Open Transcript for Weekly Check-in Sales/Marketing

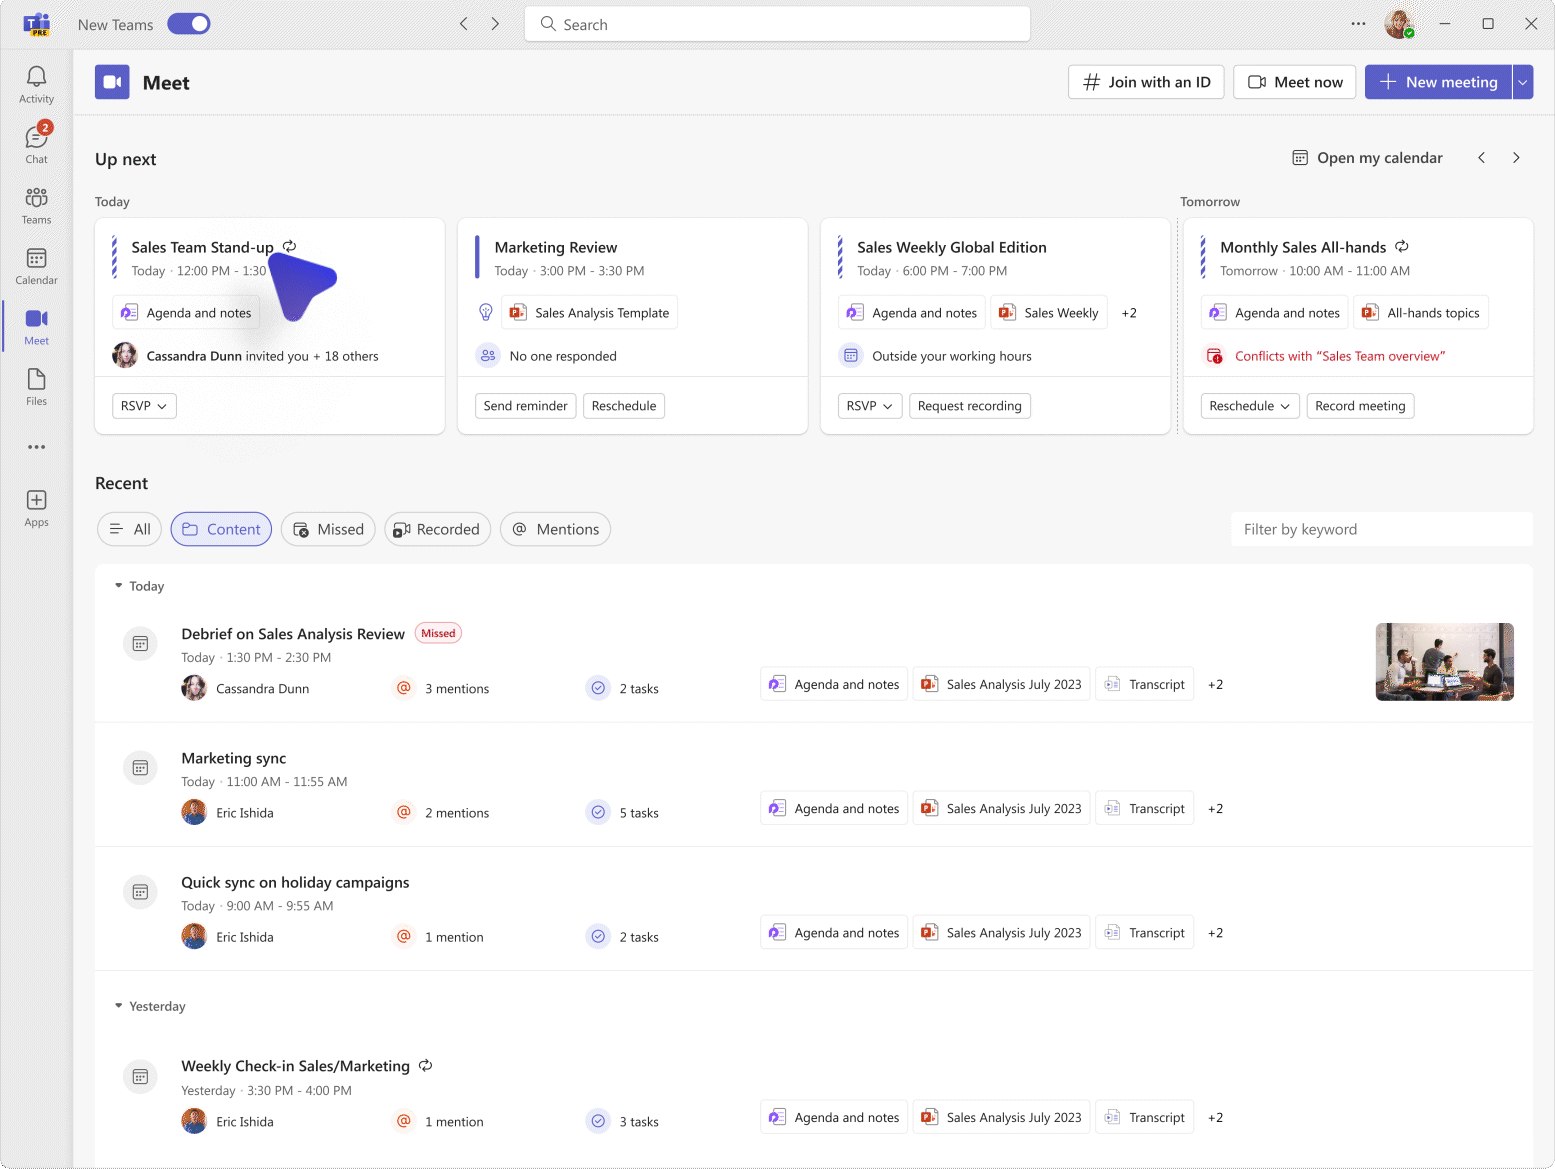pyautogui.click(x=1145, y=1117)
